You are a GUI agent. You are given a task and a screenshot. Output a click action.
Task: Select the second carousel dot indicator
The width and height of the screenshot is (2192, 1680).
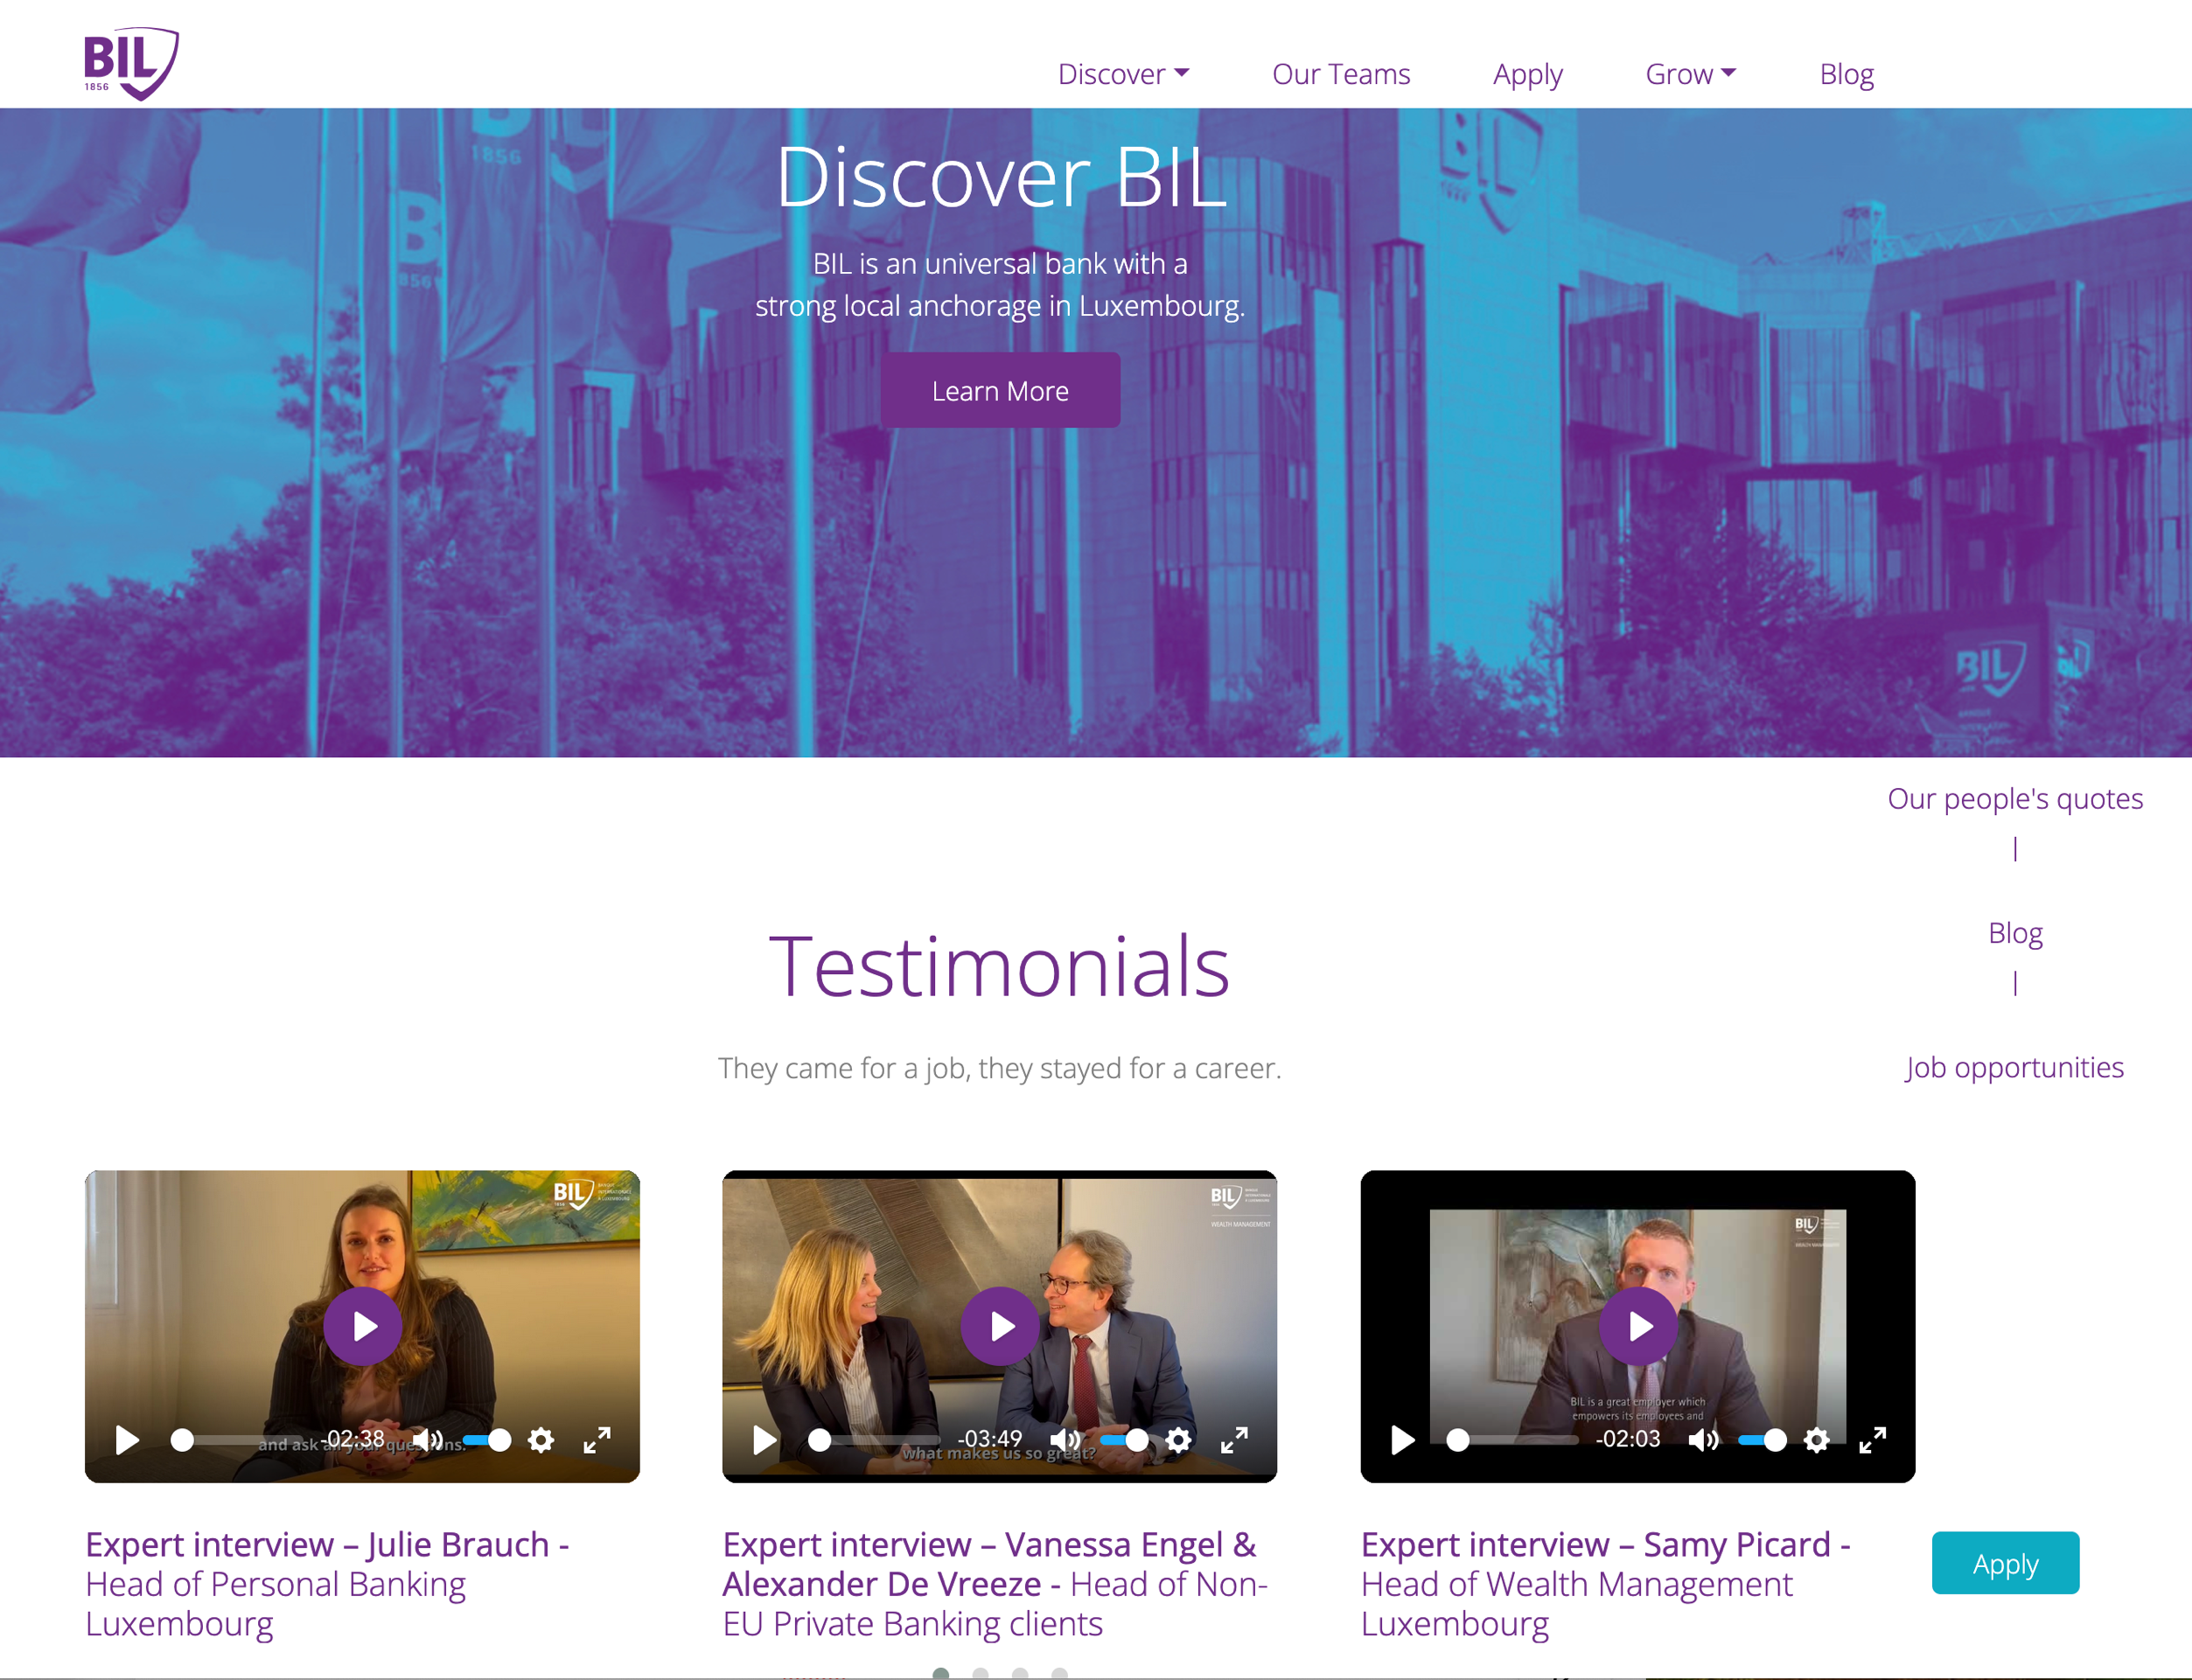coord(980,1672)
